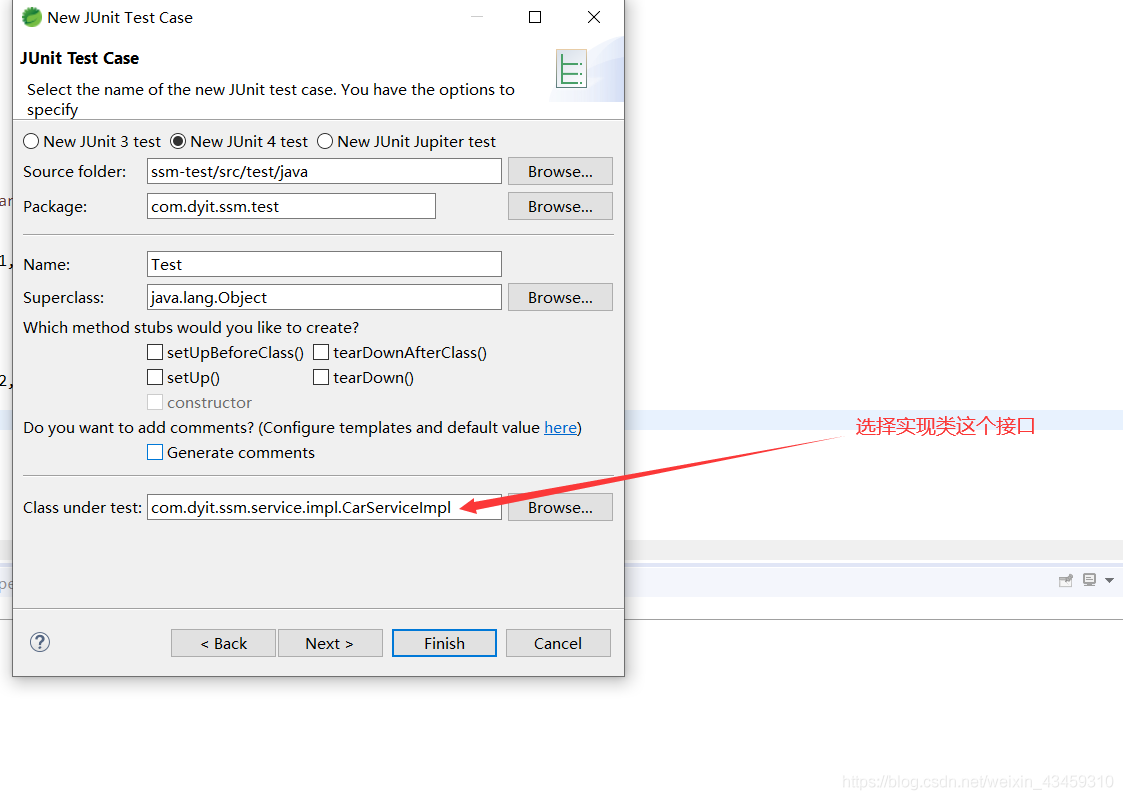Click Finish to create test case
This screenshot has height=800, width=1123.
point(444,643)
